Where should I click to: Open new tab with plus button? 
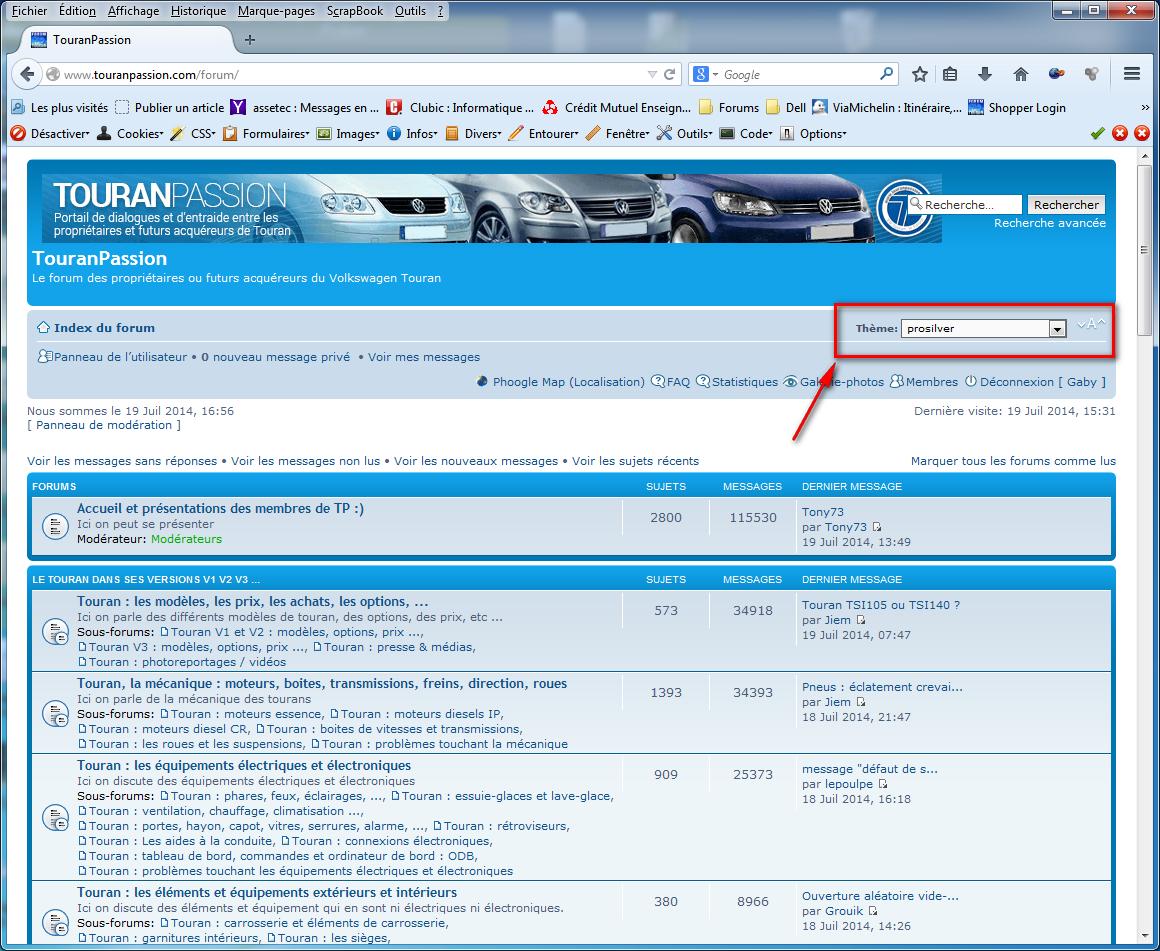tap(250, 40)
